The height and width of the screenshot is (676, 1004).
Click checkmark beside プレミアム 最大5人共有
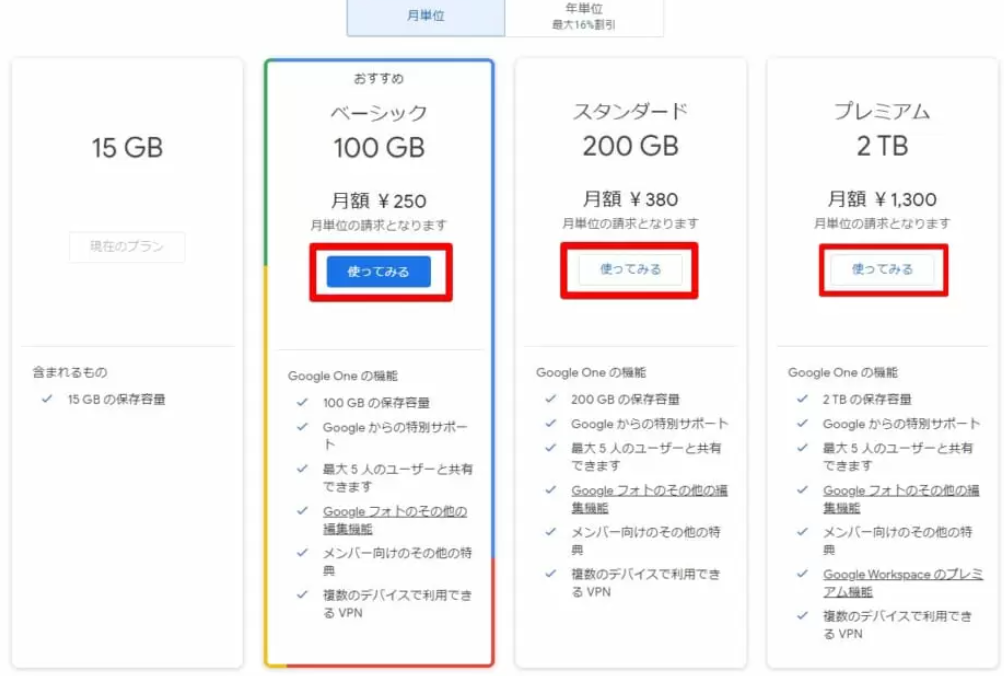(802, 448)
